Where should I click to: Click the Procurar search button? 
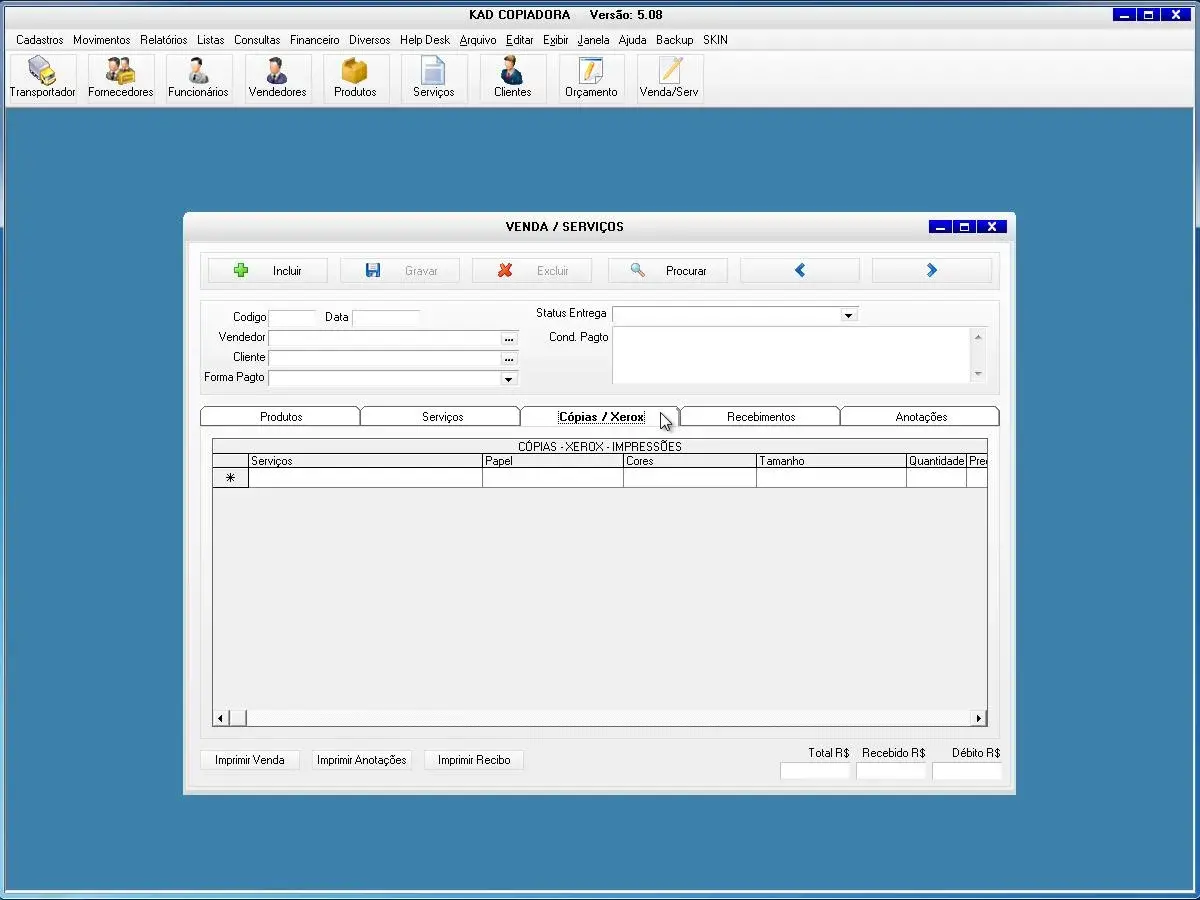pos(667,271)
